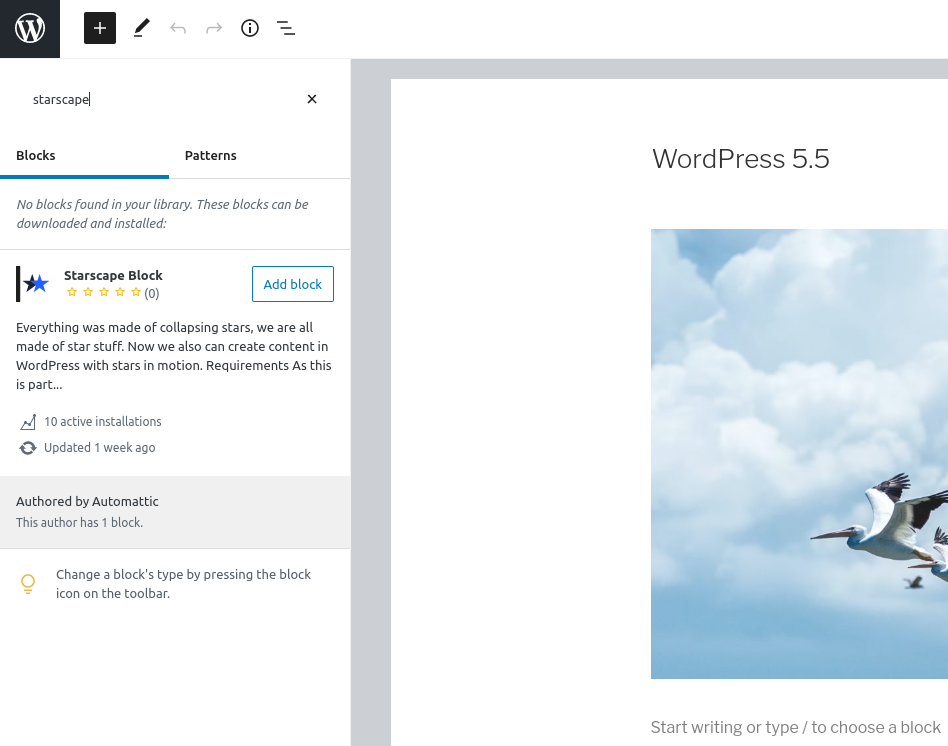
Task: Click the updated refresh icon
Action: point(28,448)
